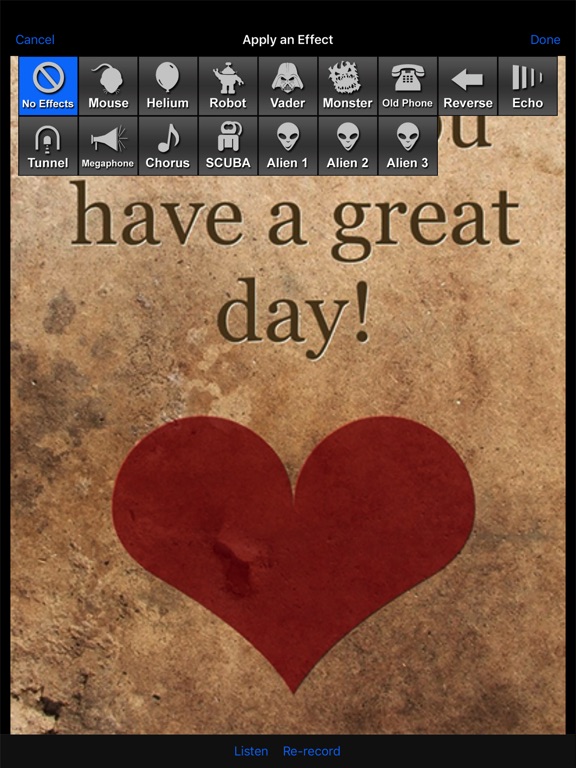Apply the Vader helmet effect
576x768 pixels.
(x=288, y=86)
